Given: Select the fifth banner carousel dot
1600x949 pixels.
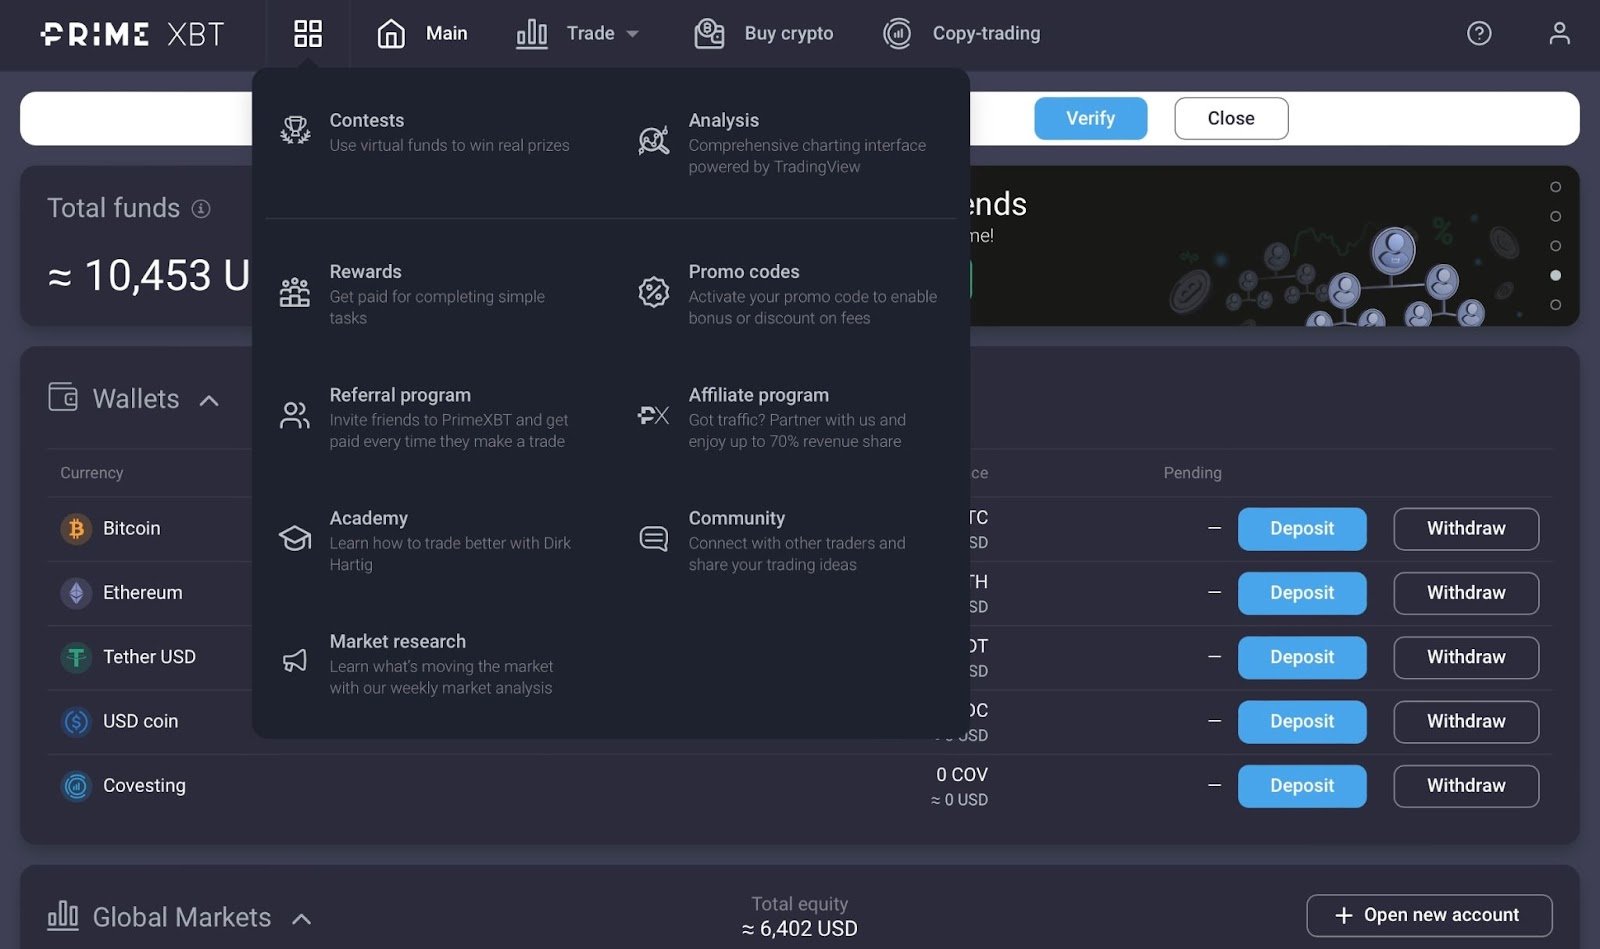Looking at the screenshot, I should coord(1555,305).
